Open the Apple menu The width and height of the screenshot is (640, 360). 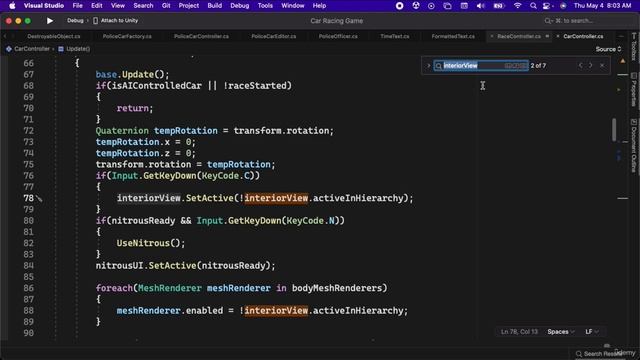12,6
